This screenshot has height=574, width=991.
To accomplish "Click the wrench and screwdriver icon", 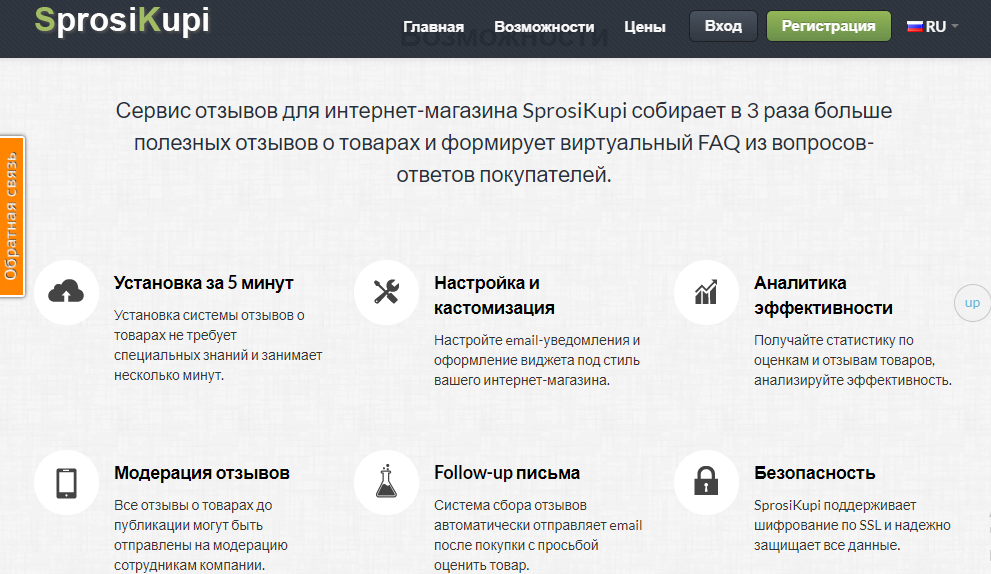I will pyautogui.click(x=386, y=292).
